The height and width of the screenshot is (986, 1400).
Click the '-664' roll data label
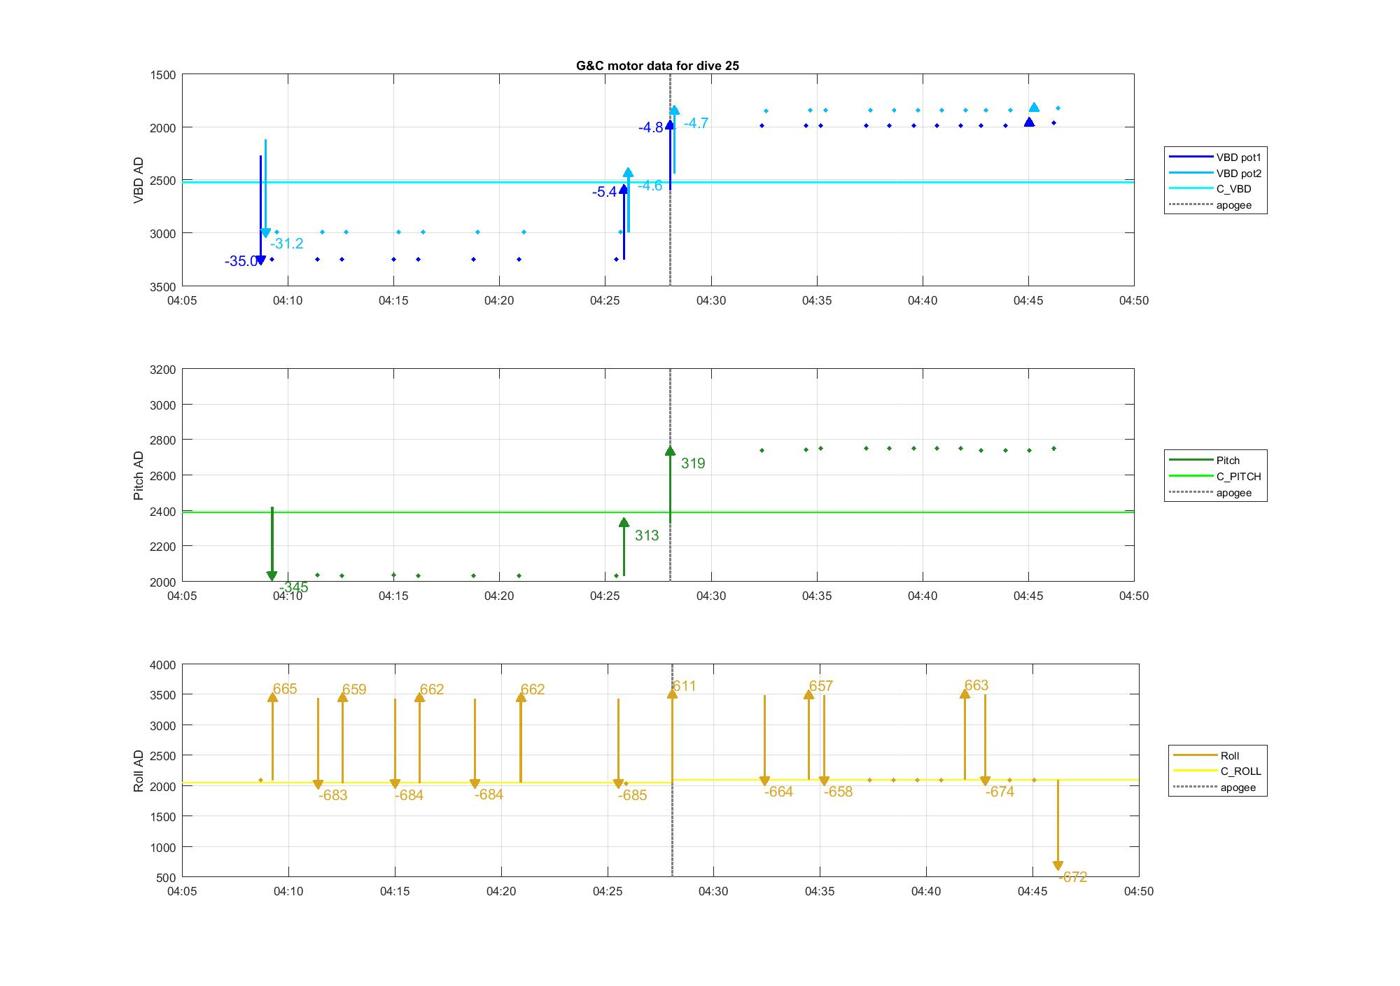click(x=779, y=791)
